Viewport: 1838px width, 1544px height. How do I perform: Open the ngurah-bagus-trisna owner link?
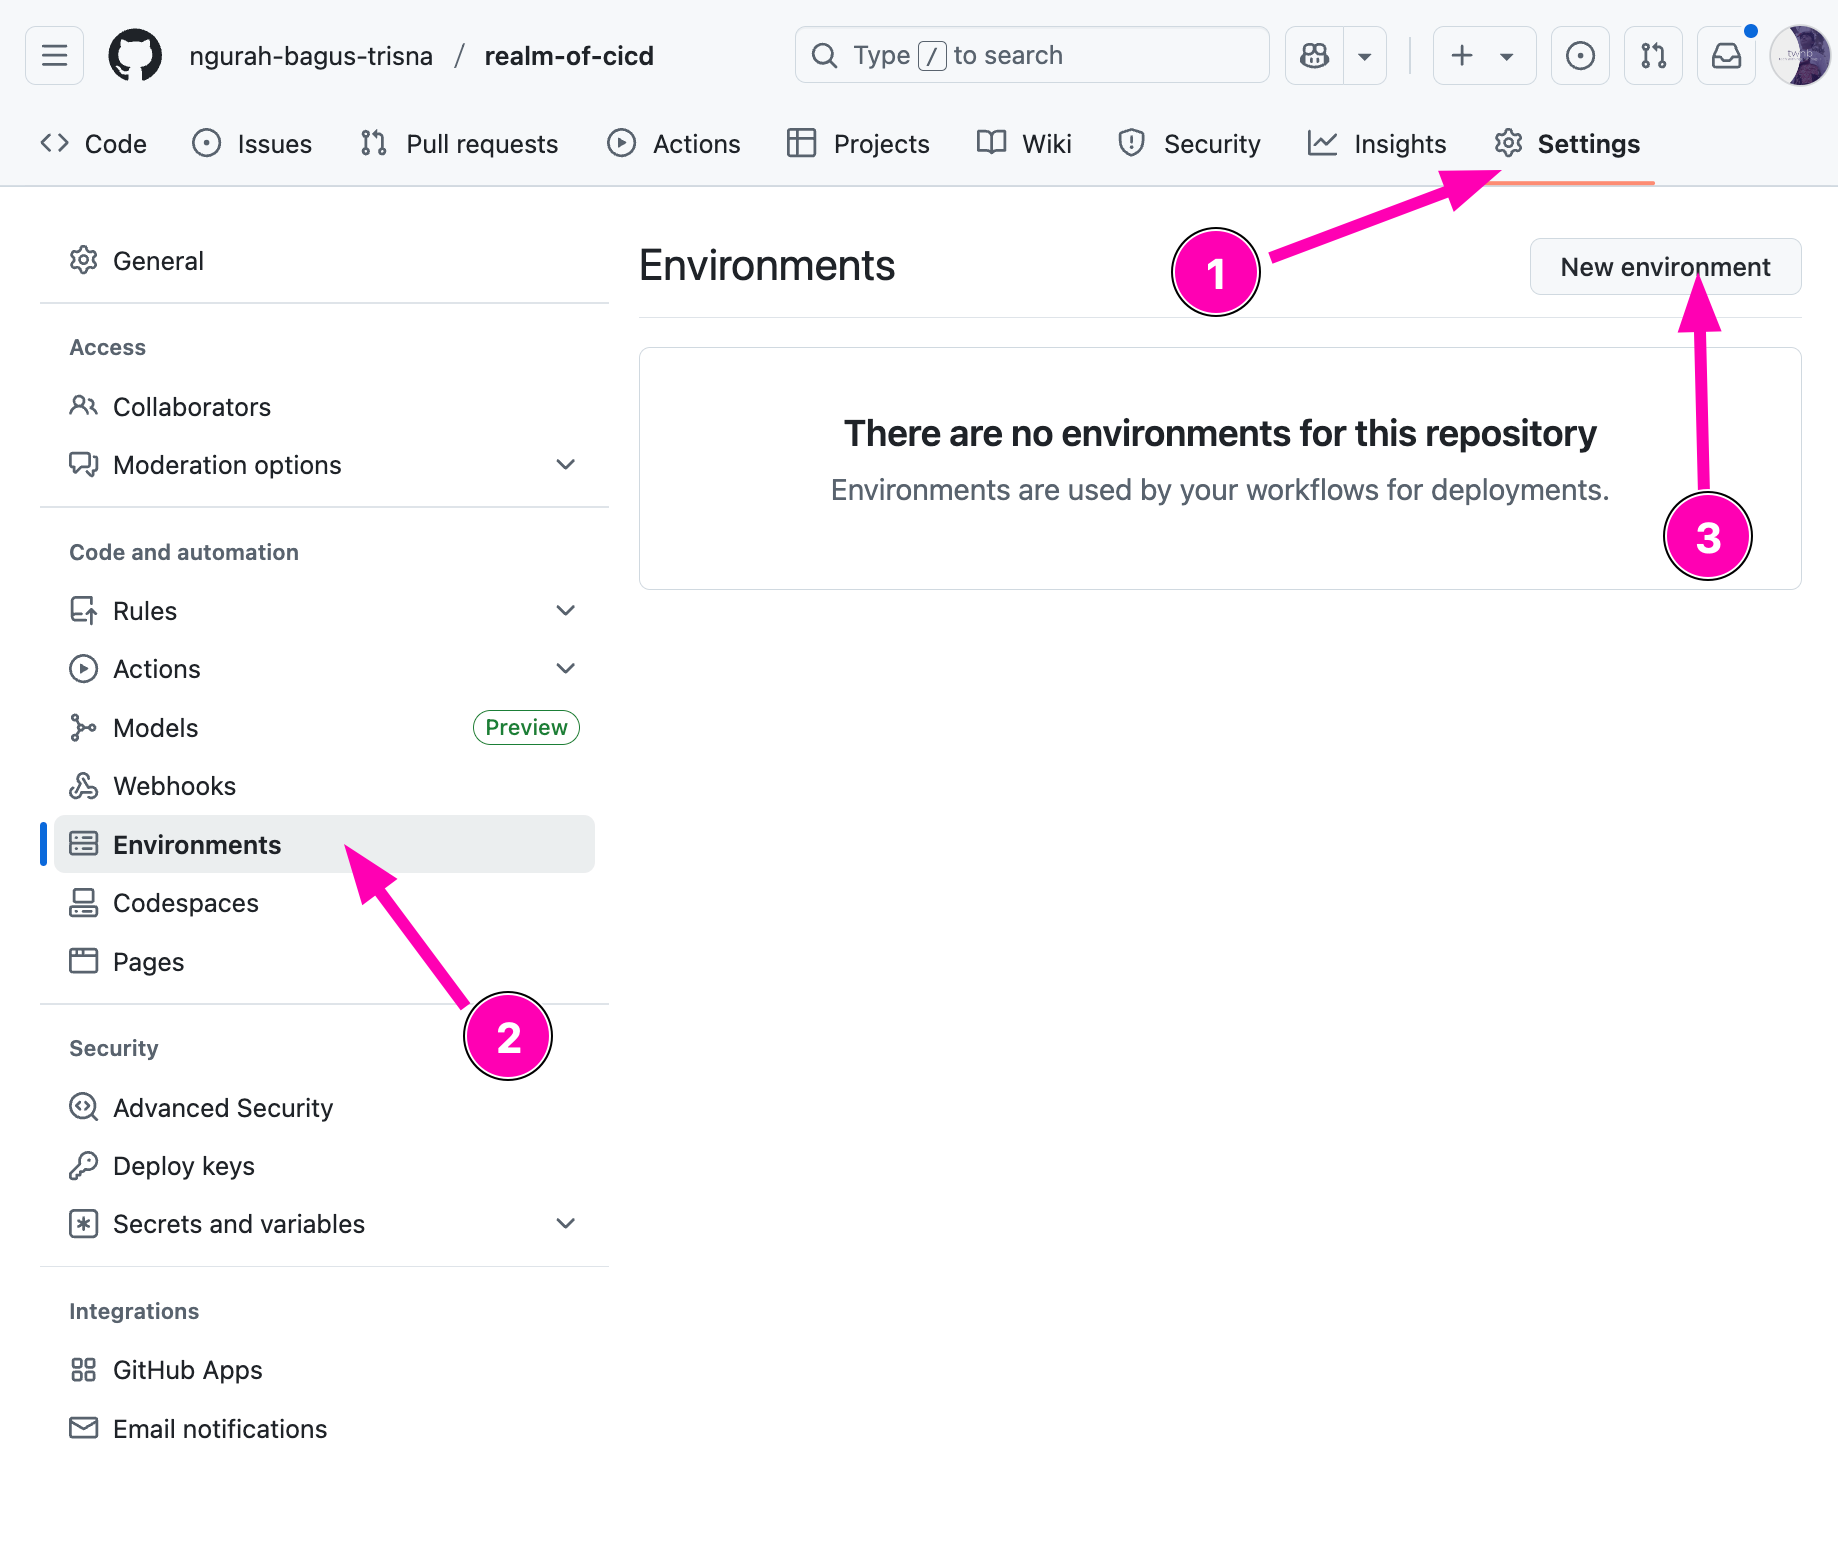(x=311, y=56)
